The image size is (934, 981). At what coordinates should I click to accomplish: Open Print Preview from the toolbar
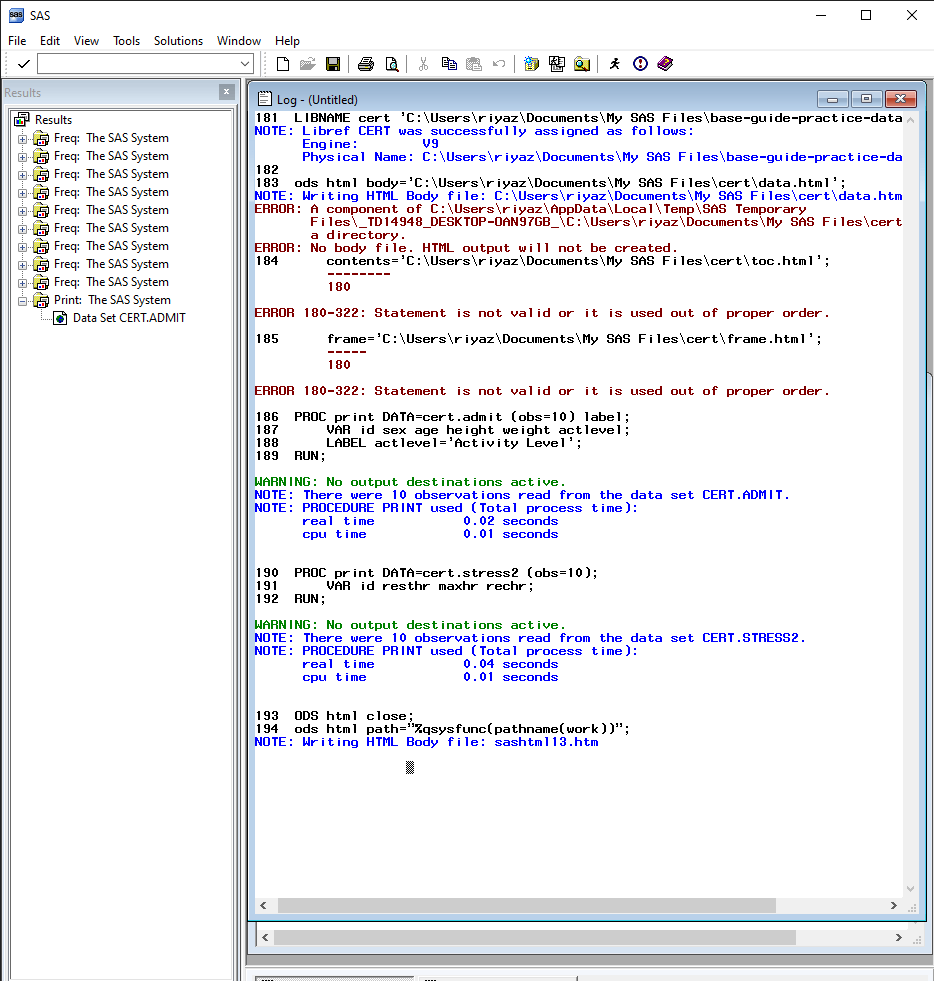[392, 64]
